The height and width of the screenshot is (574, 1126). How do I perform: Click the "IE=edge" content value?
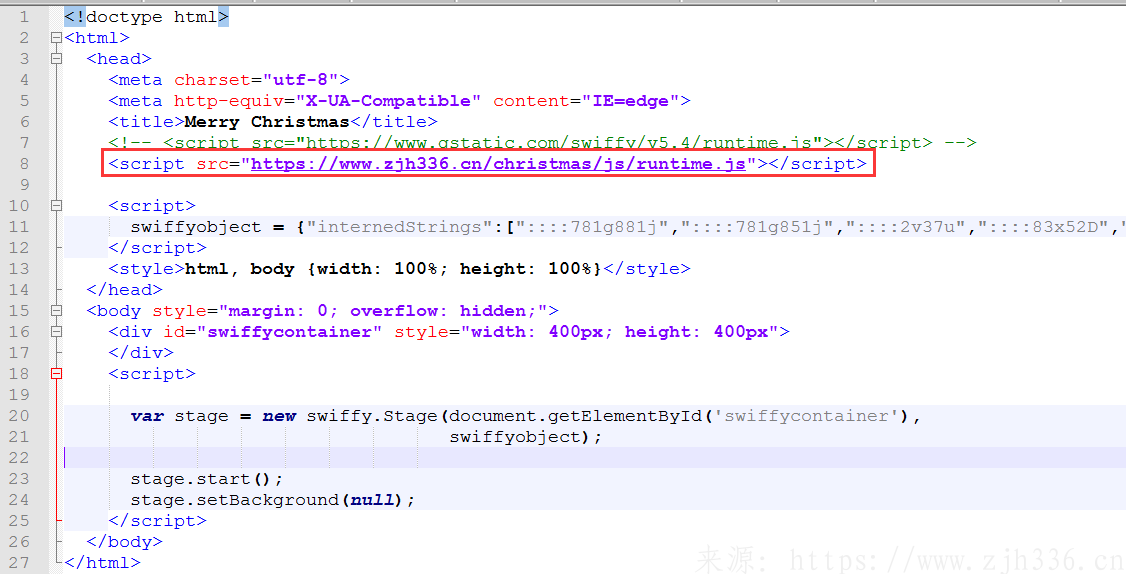point(631,101)
